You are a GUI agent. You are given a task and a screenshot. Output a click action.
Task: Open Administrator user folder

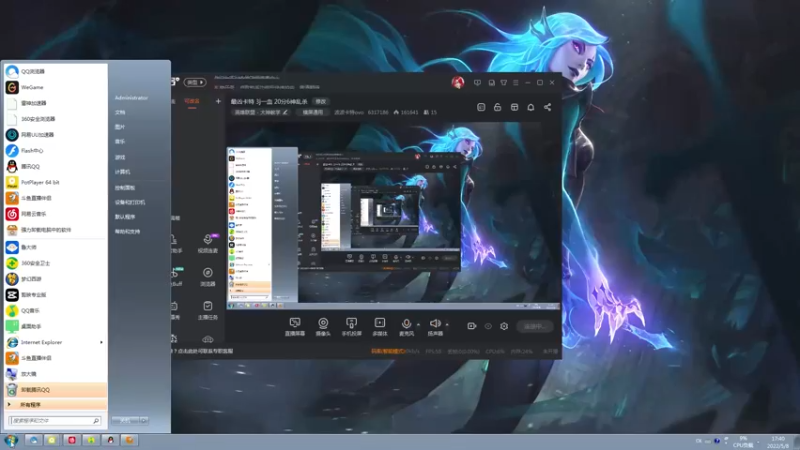(x=131, y=98)
